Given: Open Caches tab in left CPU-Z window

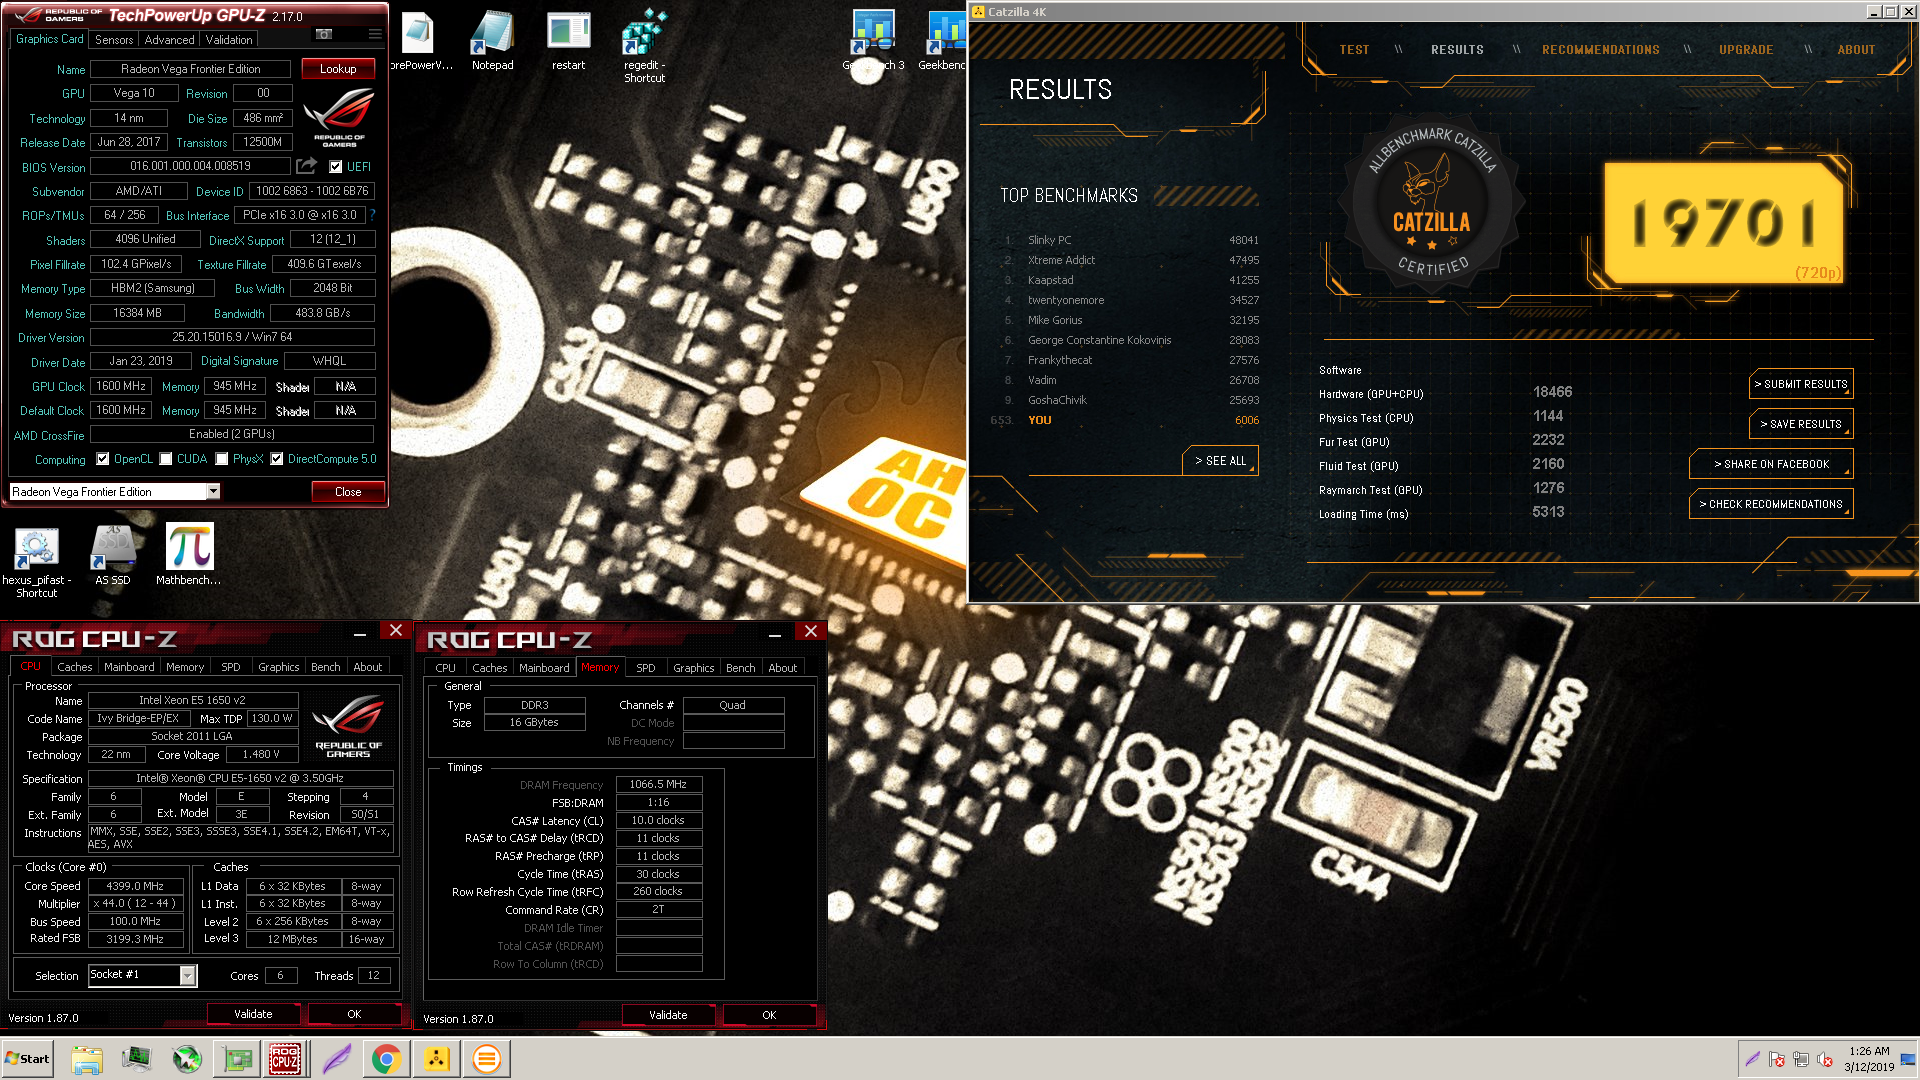Looking at the screenshot, I should 74,667.
